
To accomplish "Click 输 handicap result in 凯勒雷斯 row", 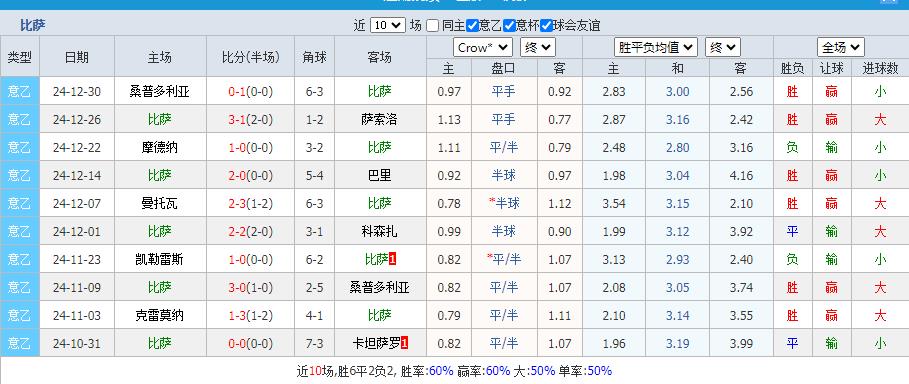I will tap(831, 259).
